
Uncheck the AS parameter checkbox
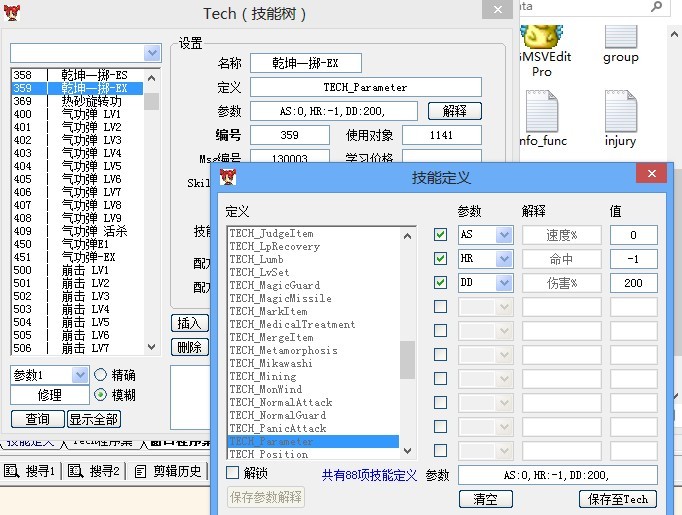pos(440,235)
